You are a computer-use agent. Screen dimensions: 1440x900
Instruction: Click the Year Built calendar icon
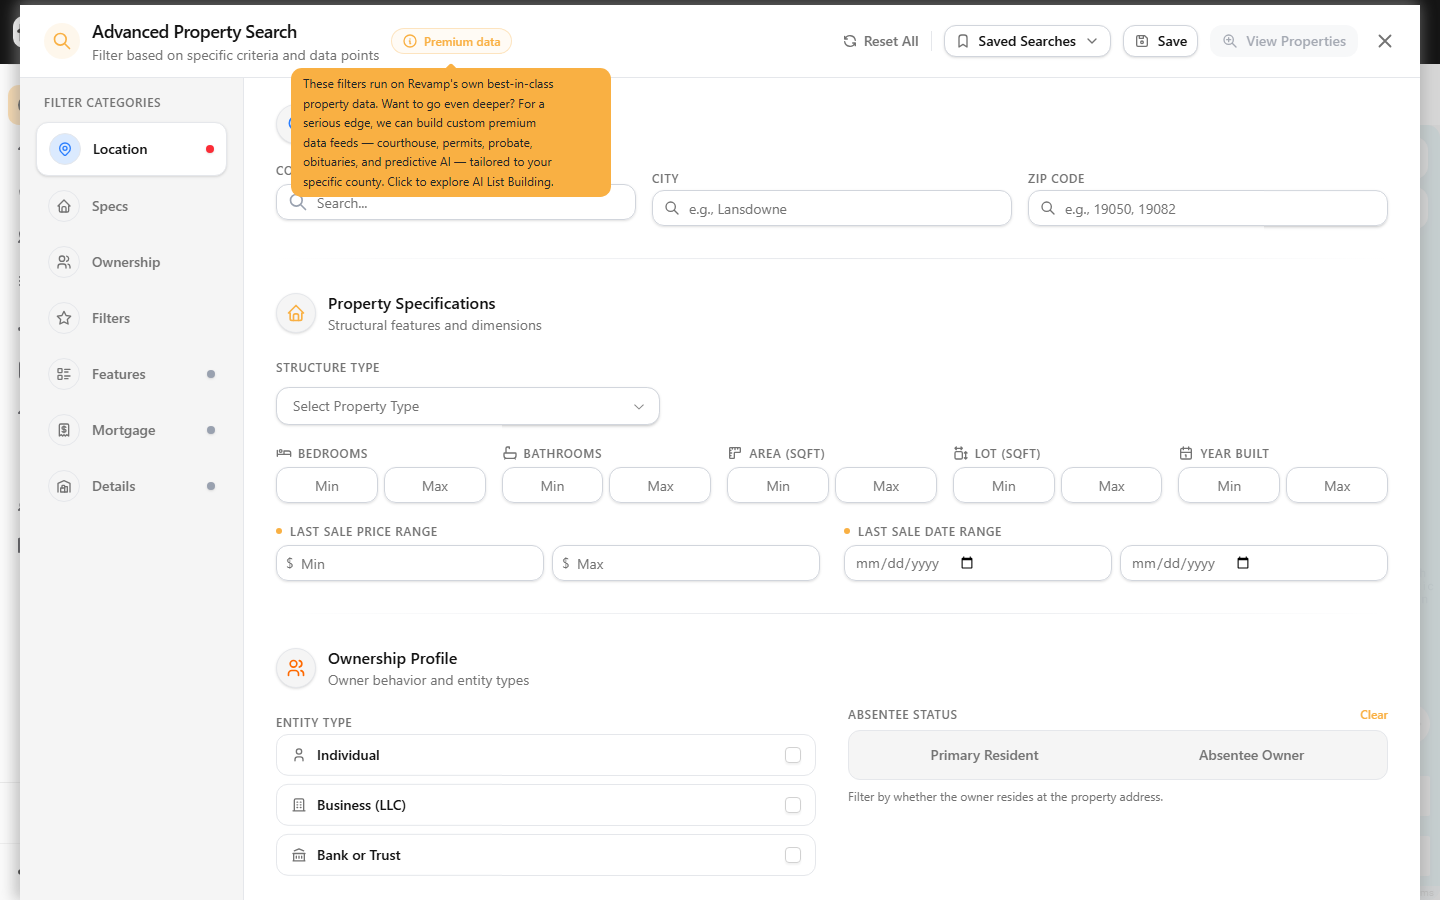(x=1186, y=453)
